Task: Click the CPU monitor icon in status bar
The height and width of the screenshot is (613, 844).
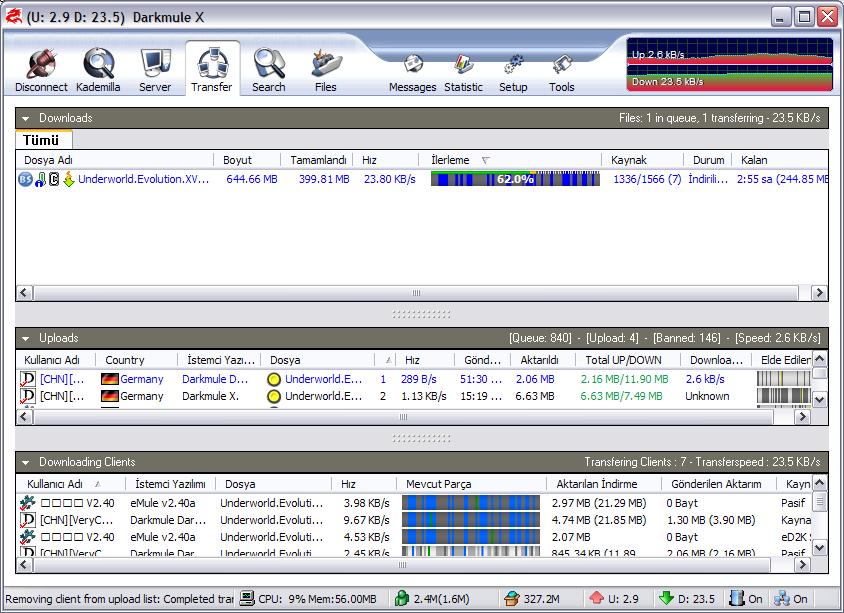Action: coord(247,598)
